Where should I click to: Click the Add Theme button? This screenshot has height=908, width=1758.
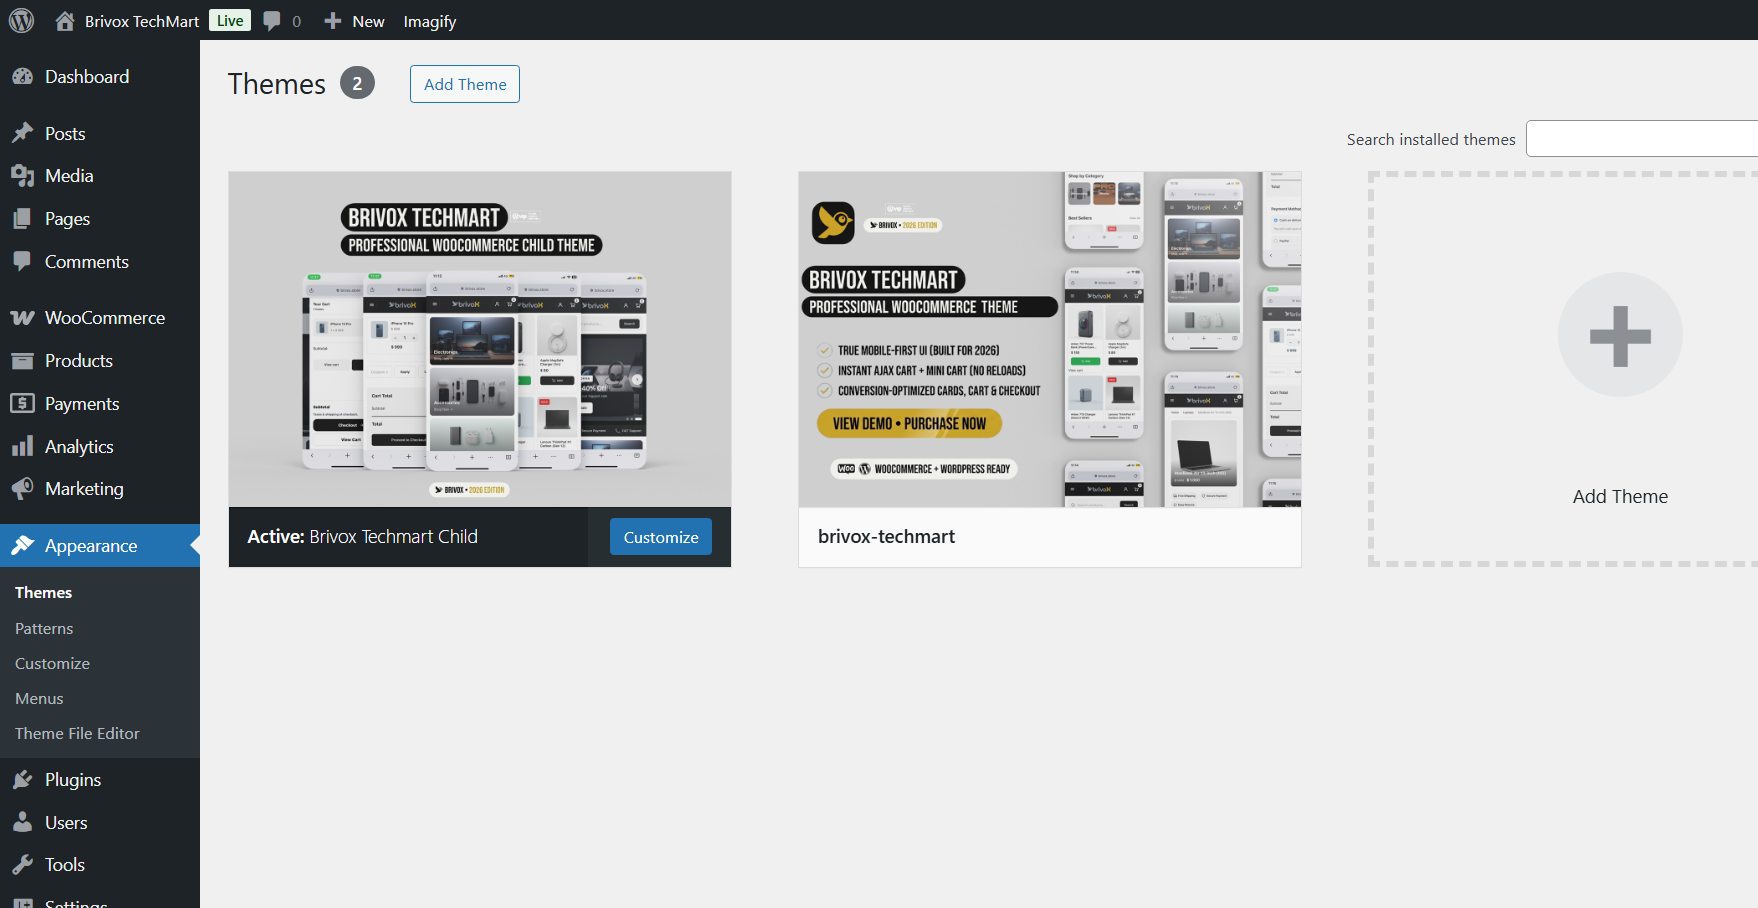tap(464, 84)
